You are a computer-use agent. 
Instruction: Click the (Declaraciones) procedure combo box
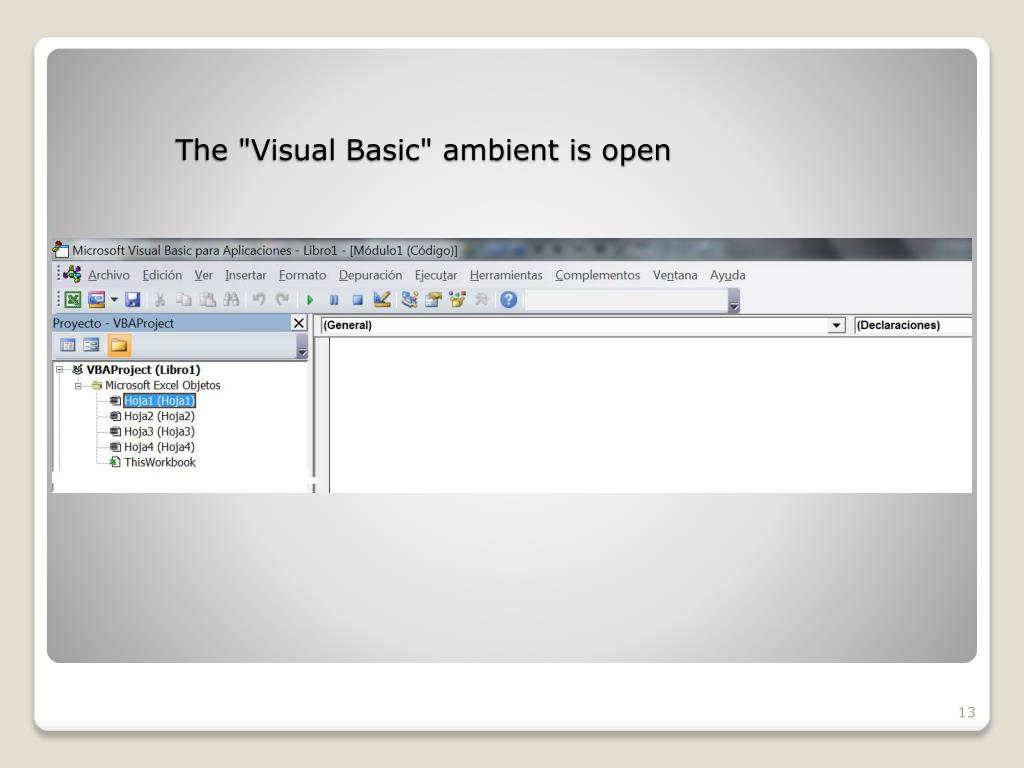913,325
